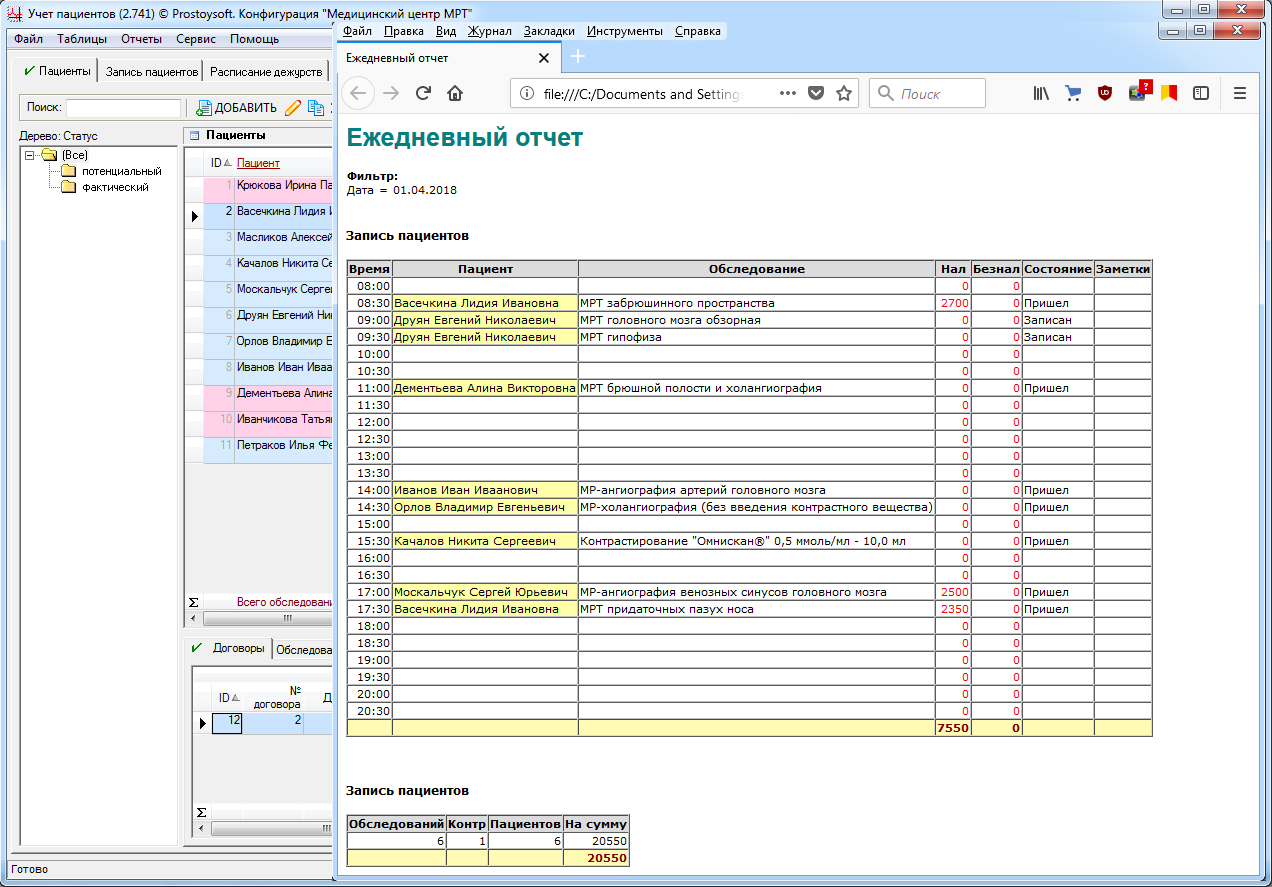Click the Поиск field in patient toolbar

(x=123, y=108)
